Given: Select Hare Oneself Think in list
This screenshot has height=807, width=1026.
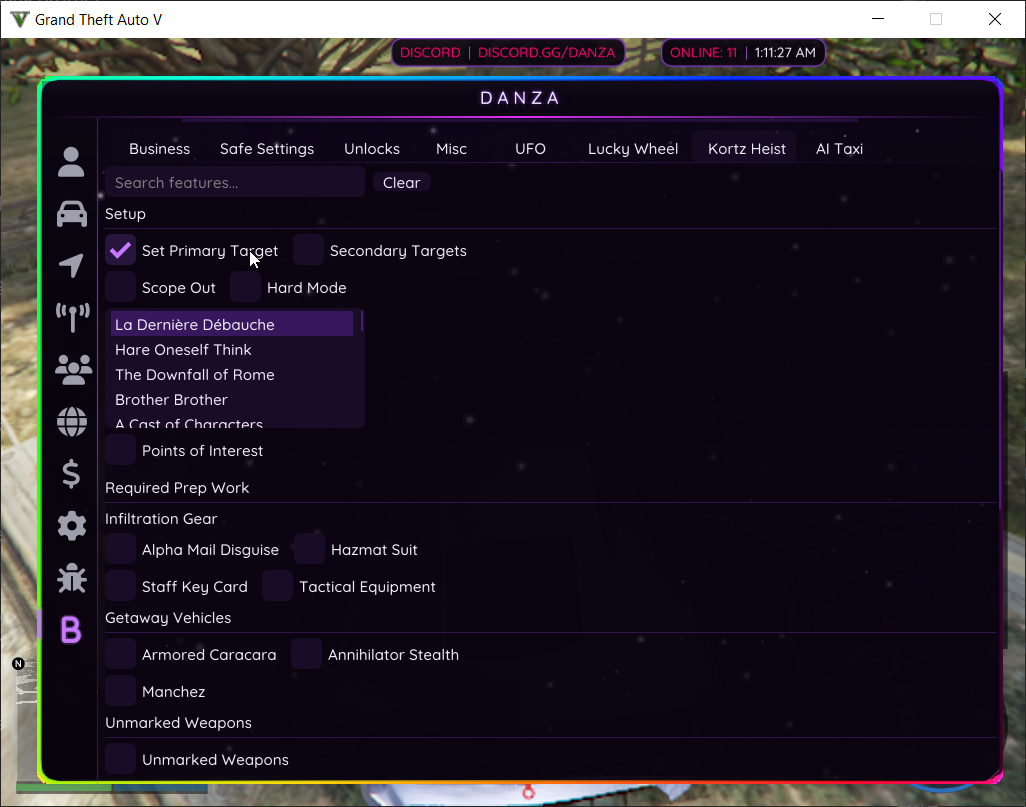Looking at the screenshot, I should click(x=232, y=350).
